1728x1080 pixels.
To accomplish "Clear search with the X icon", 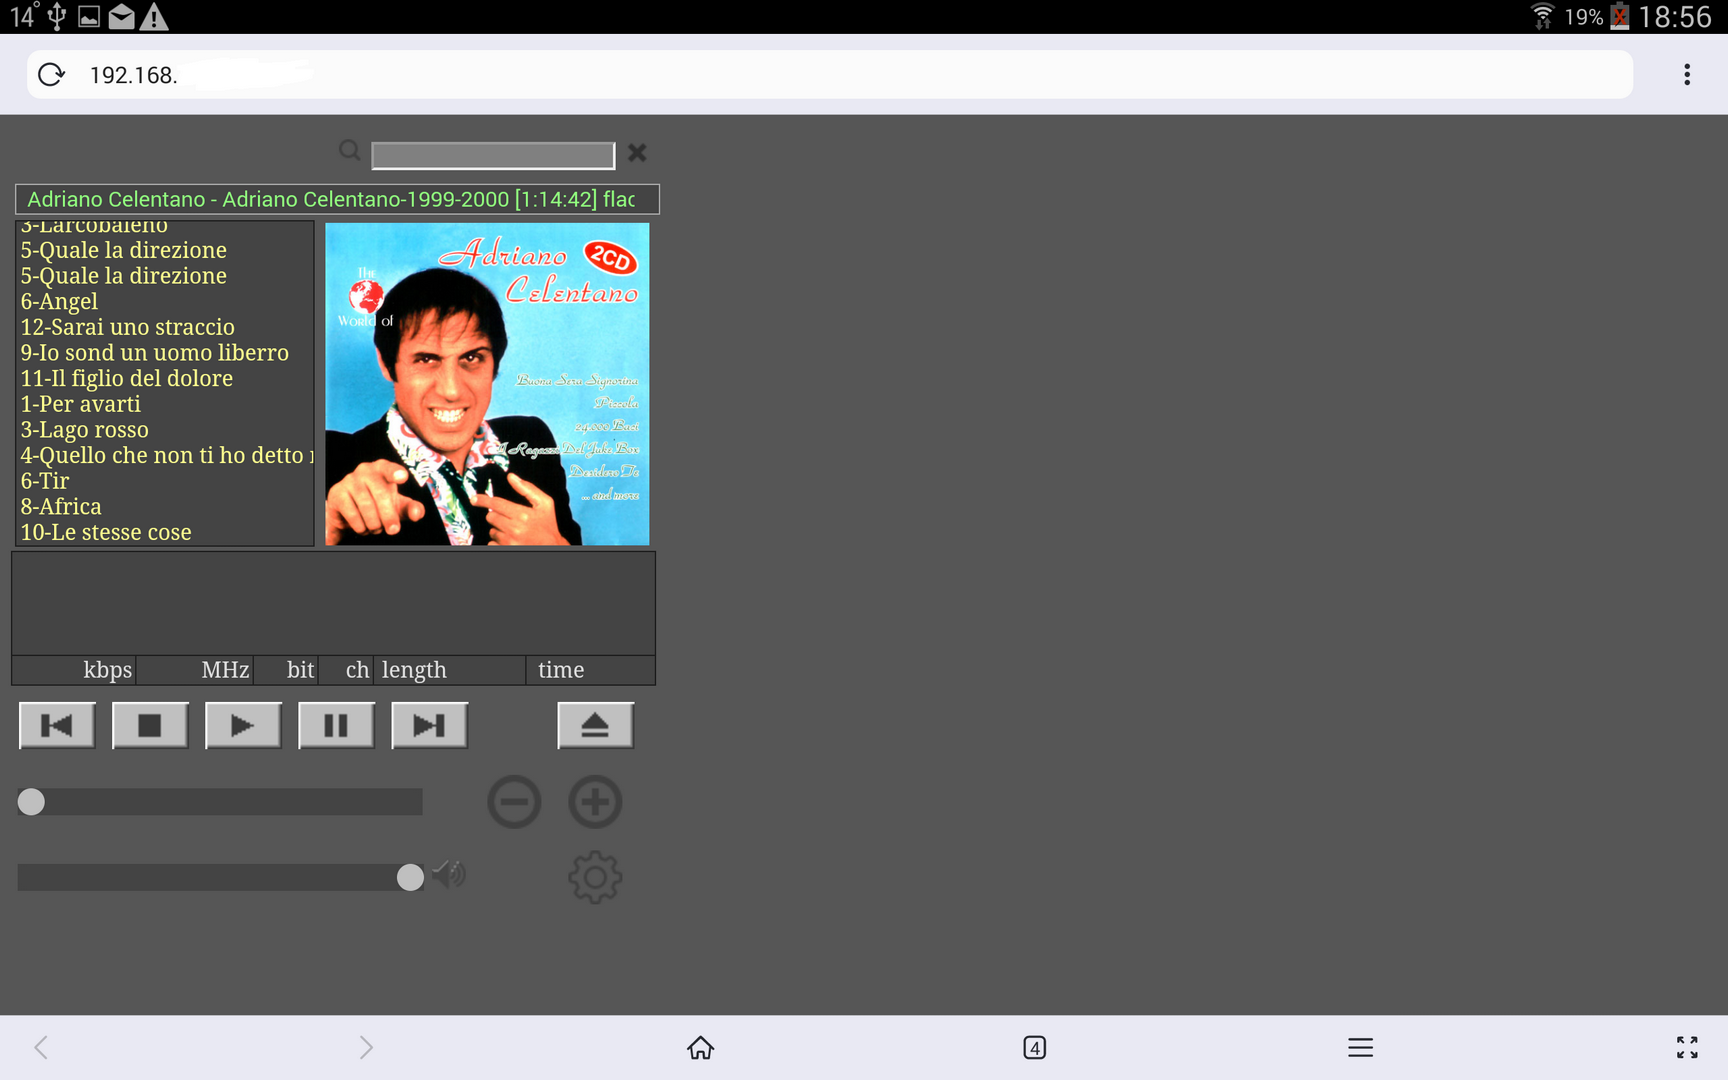I will pos(637,153).
